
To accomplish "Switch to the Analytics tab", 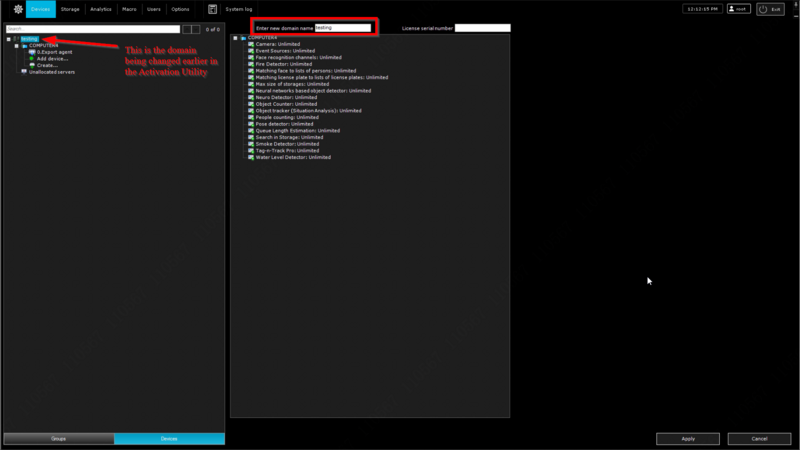I will 101,9.
